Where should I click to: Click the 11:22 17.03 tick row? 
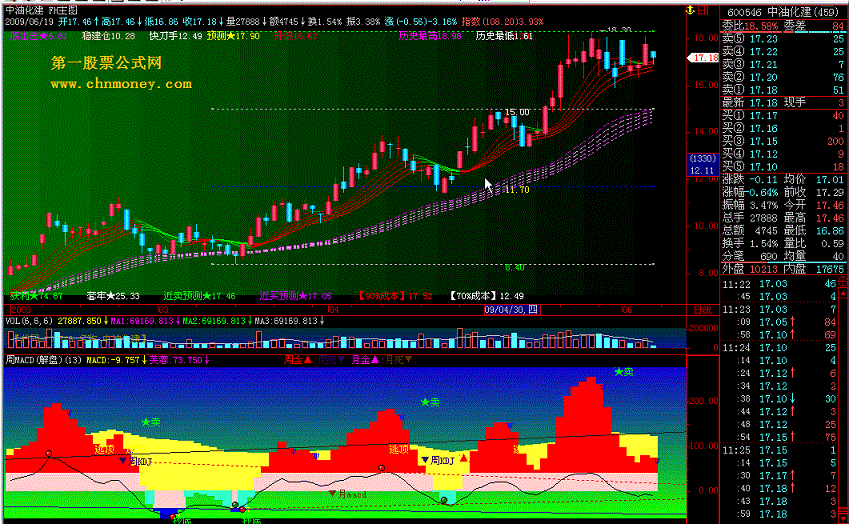pos(780,284)
